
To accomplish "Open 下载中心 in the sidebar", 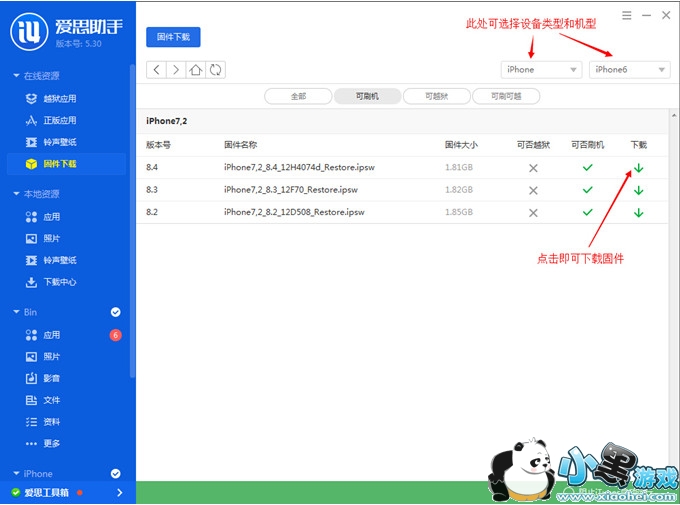I will click(59, 282).
